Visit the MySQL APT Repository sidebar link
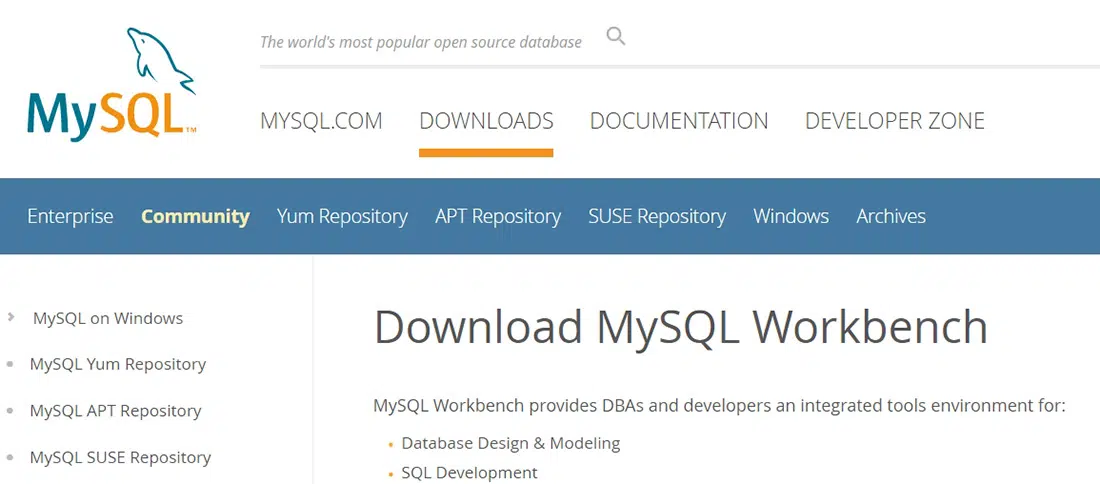1100x484 pixels. point(116,411)
